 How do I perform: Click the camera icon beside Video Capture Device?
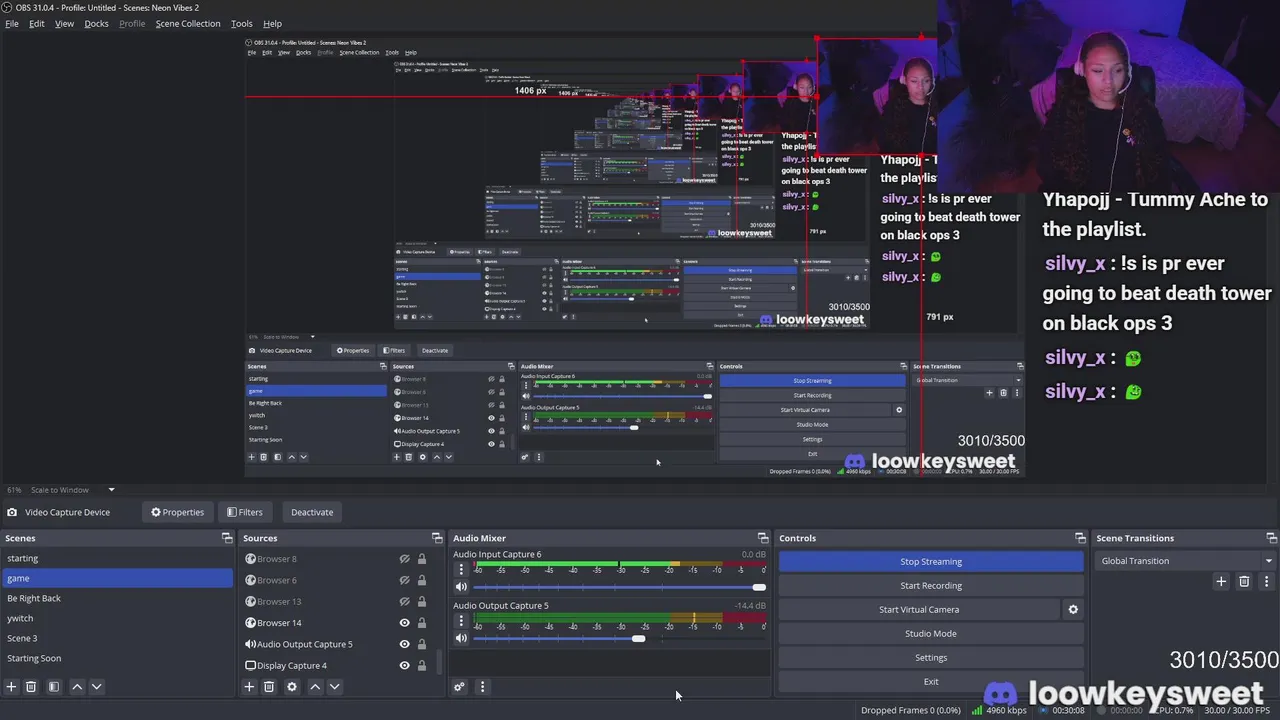point(12,512)
